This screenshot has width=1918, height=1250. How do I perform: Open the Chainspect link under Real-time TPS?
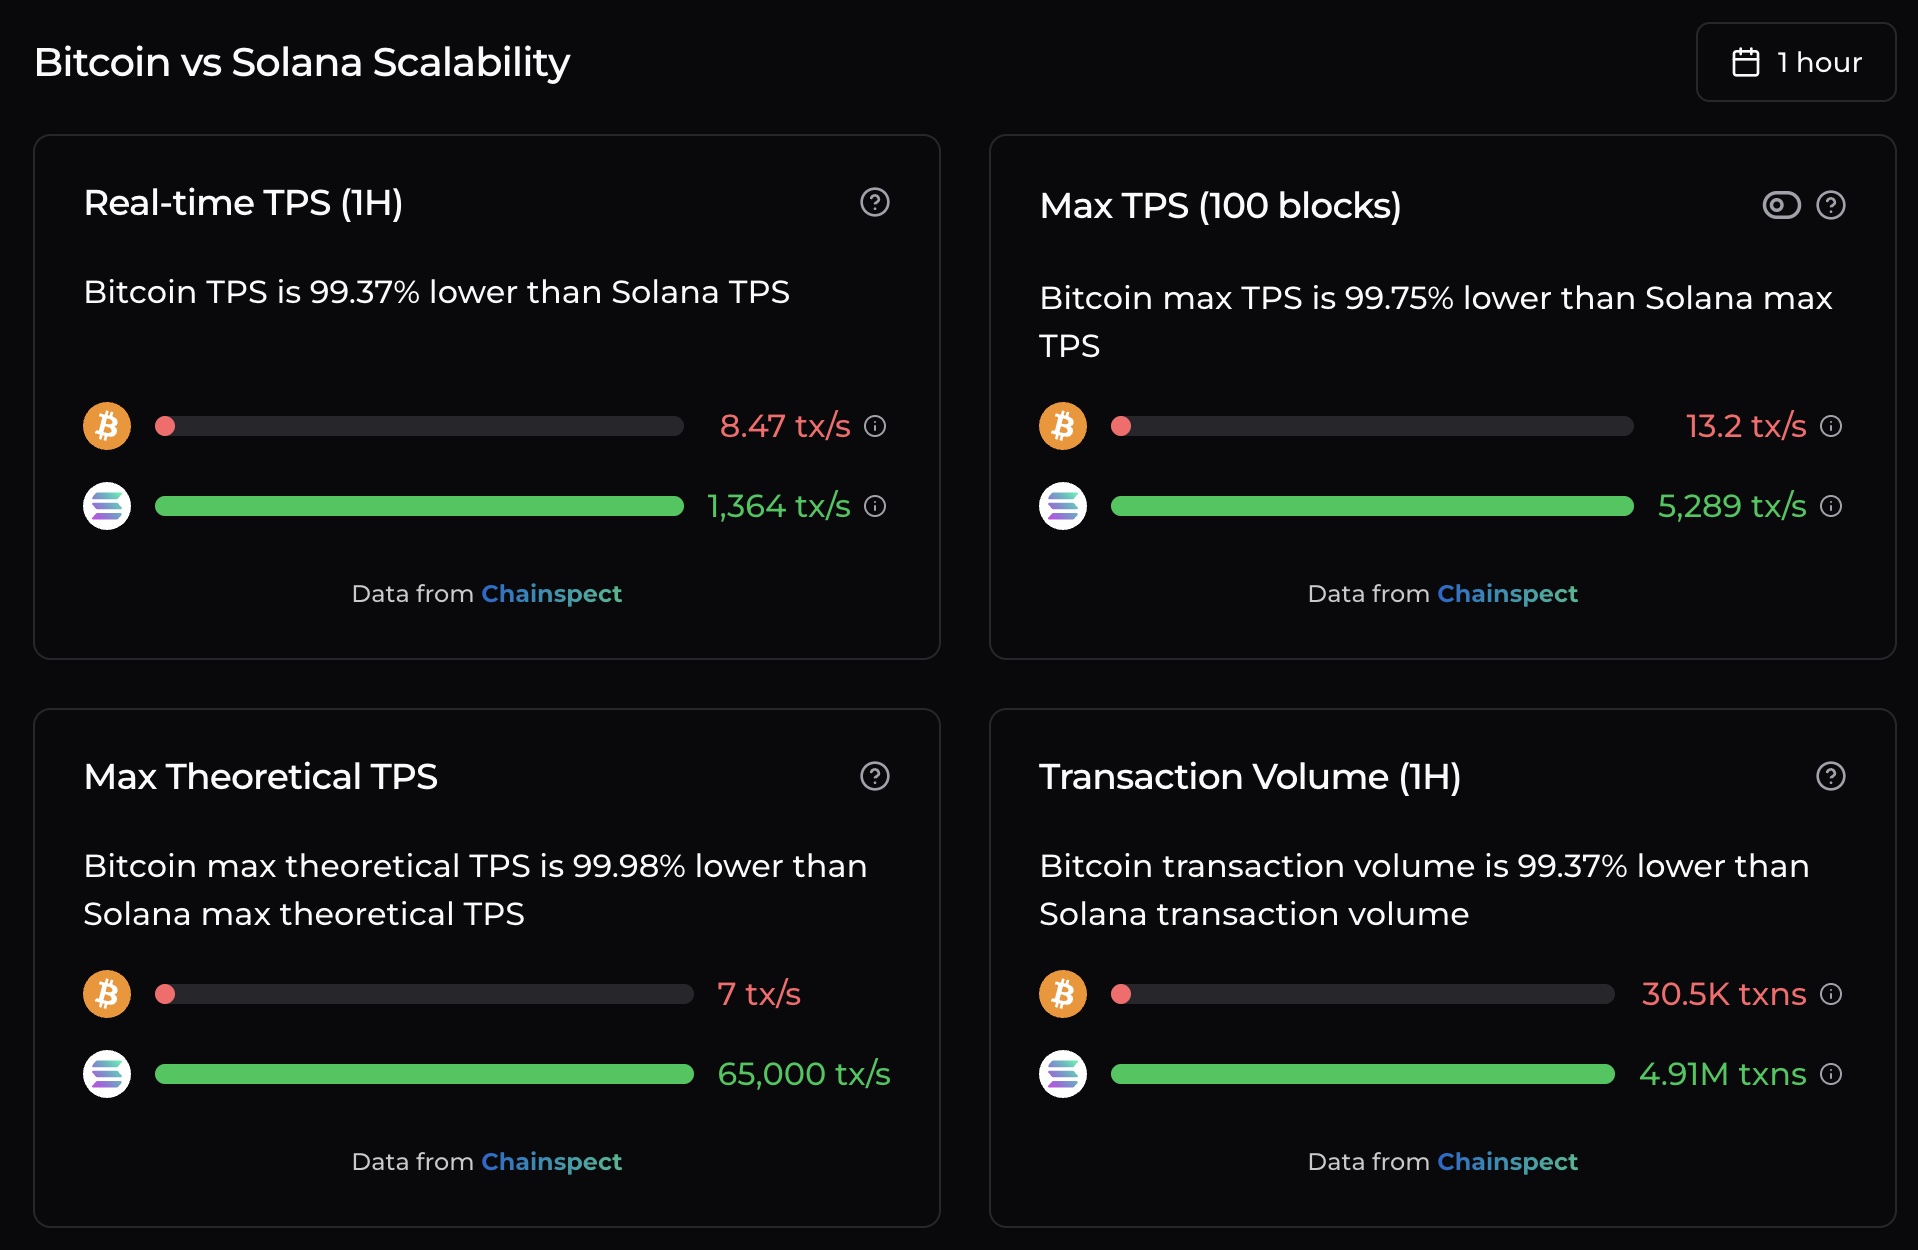(551, 593)
